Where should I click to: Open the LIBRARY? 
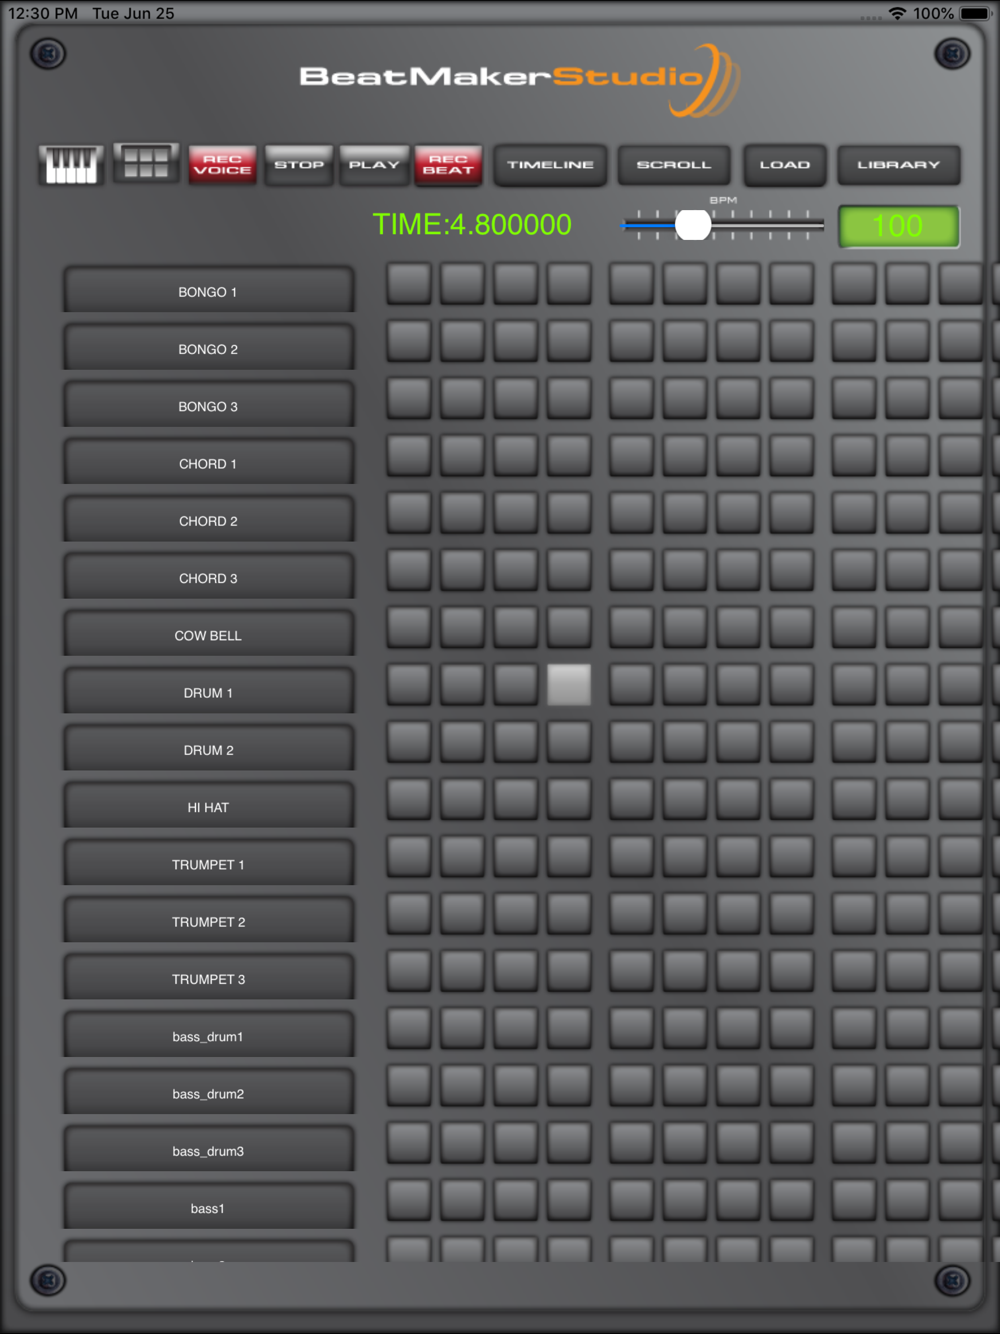(899, 165)
